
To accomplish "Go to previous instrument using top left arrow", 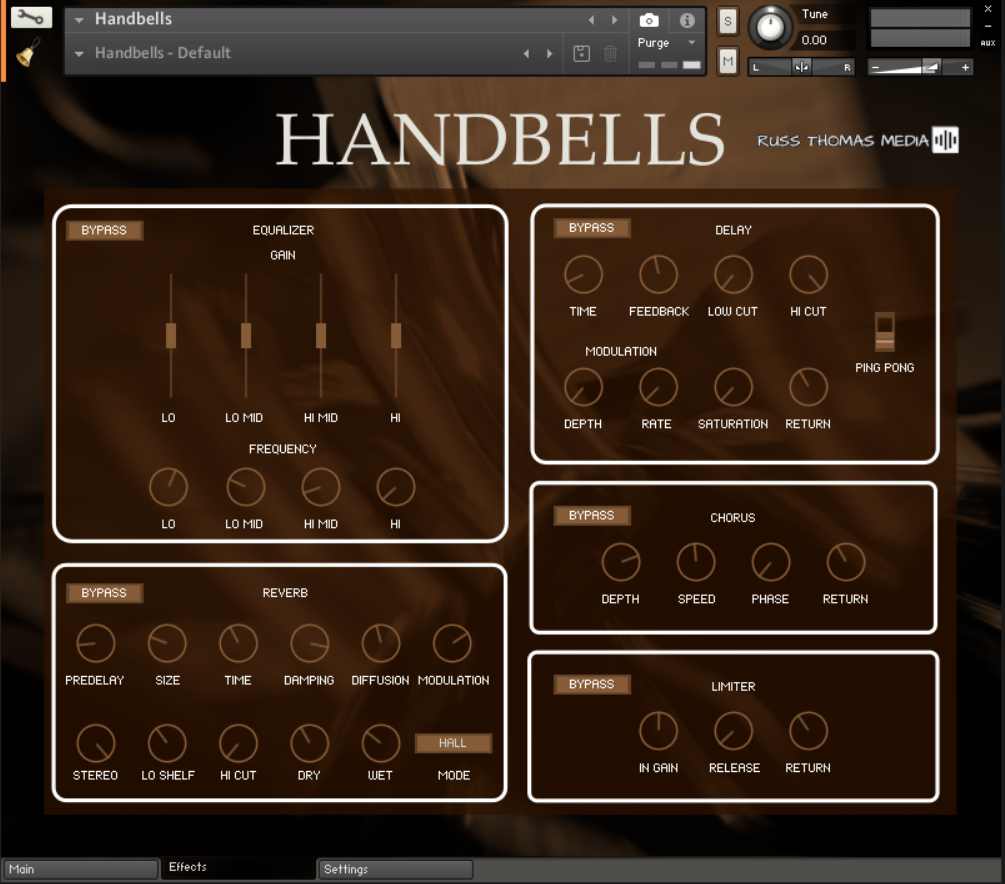I will (x=591, y=20).
